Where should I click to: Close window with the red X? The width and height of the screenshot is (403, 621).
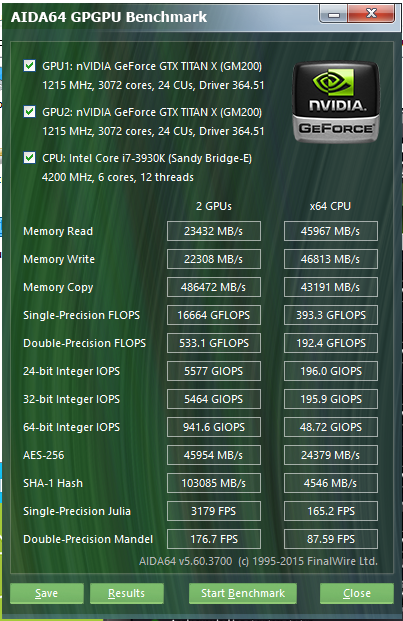tap(371, 14)
